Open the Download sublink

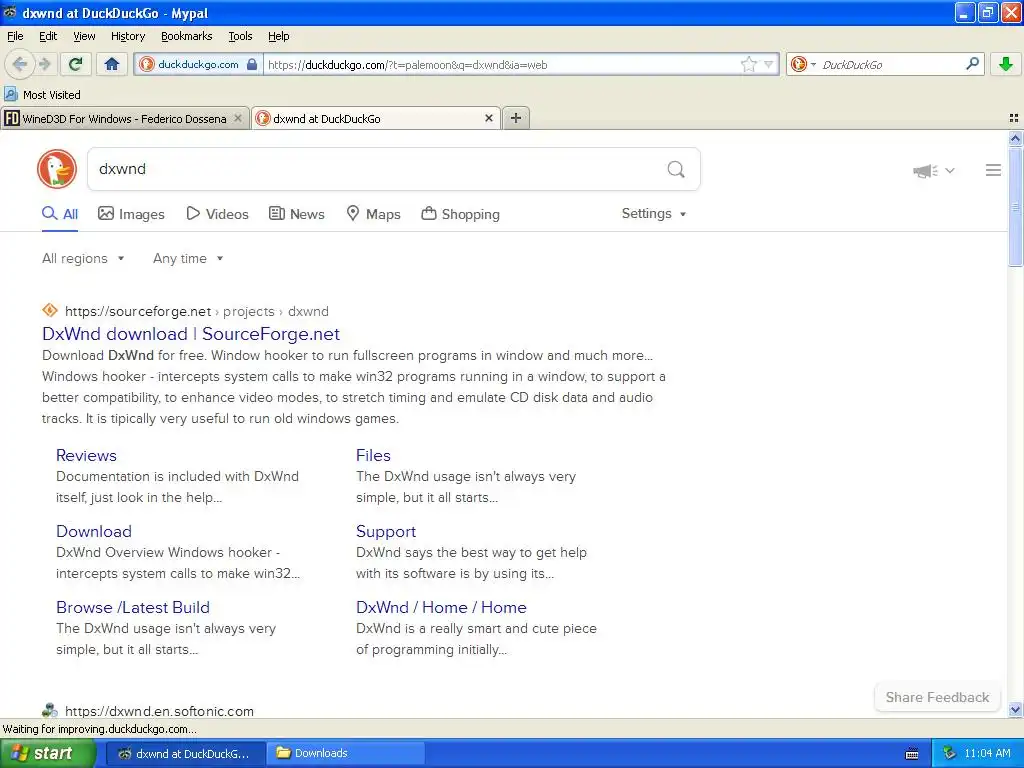93,531
